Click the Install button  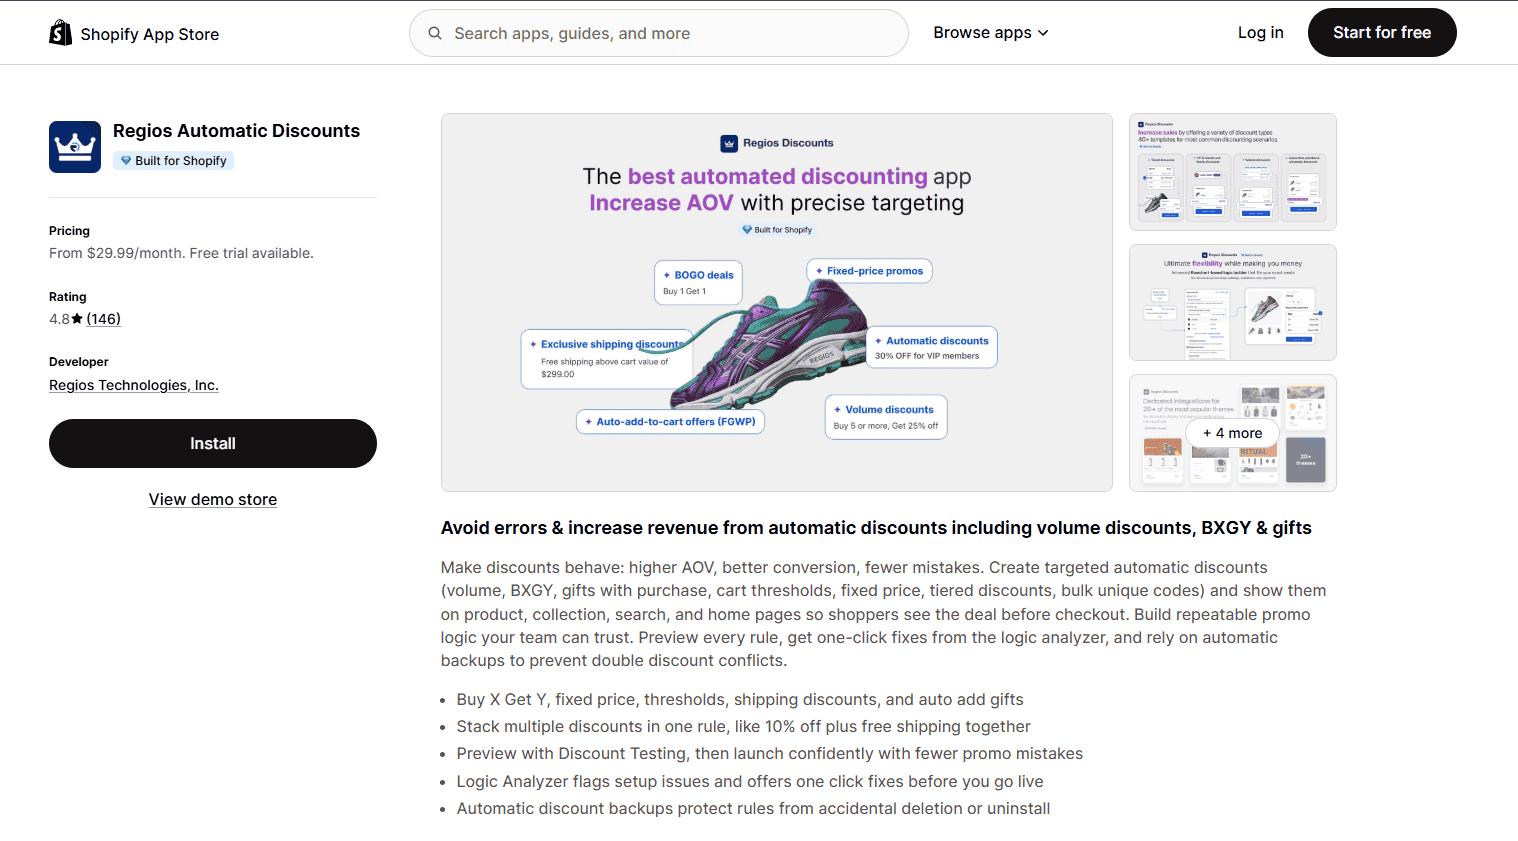click(x=213, y=443)
